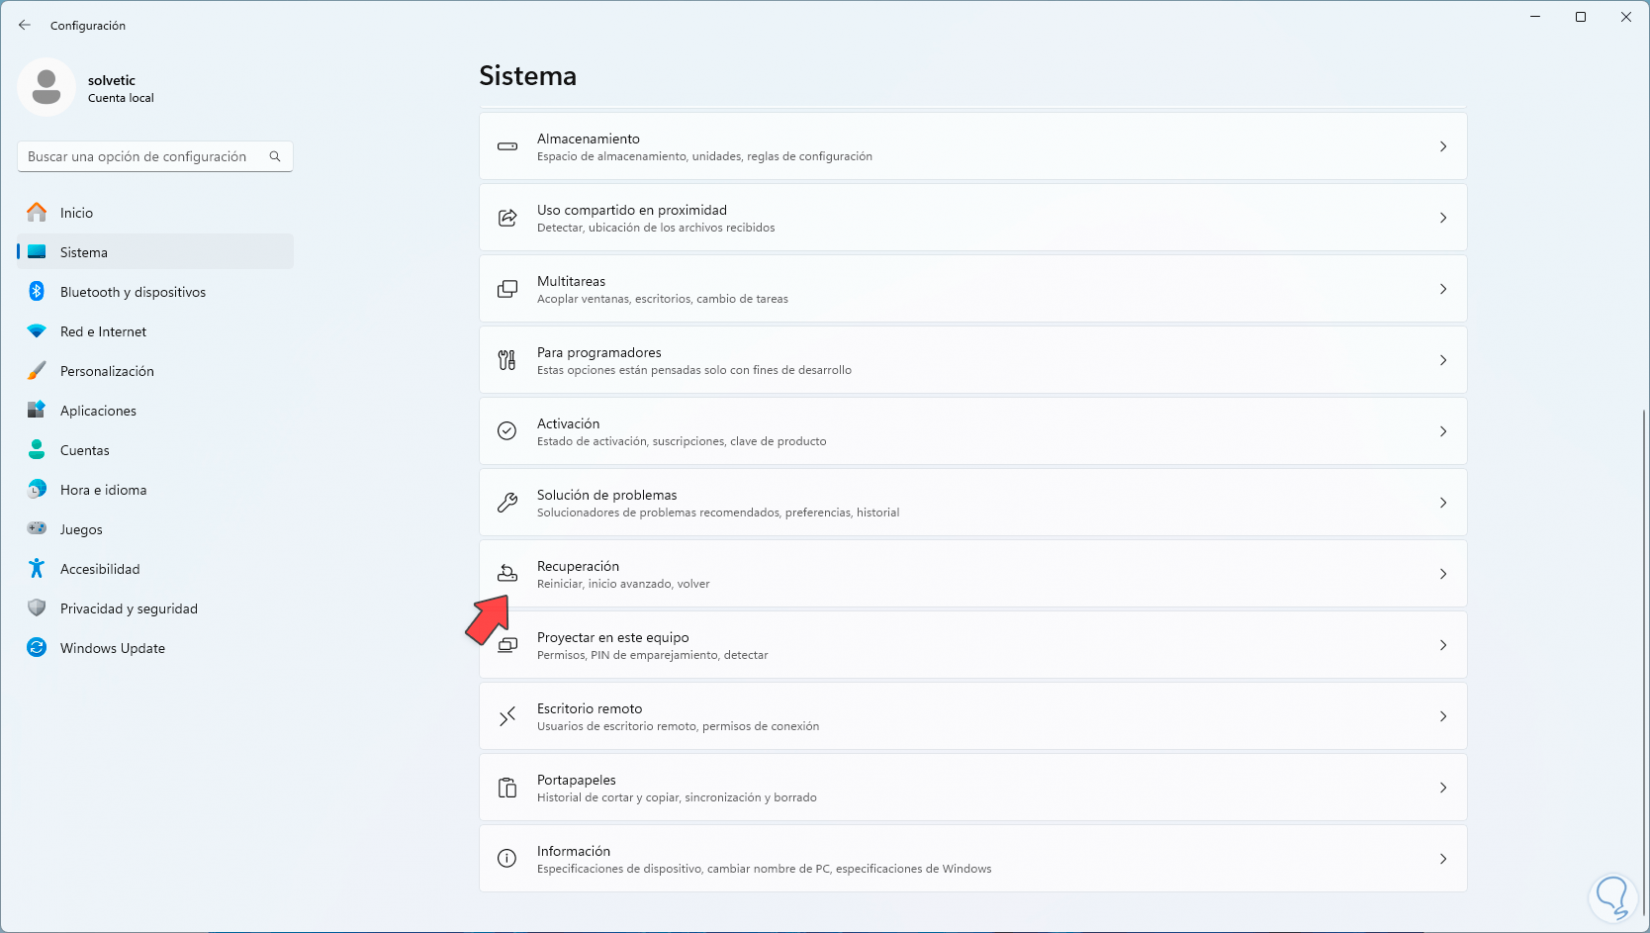The image size is (1650, 933).
Task: Expand Proyectar en este equipo chevron
Action: pyautogui.click(x=1443, y=645)
